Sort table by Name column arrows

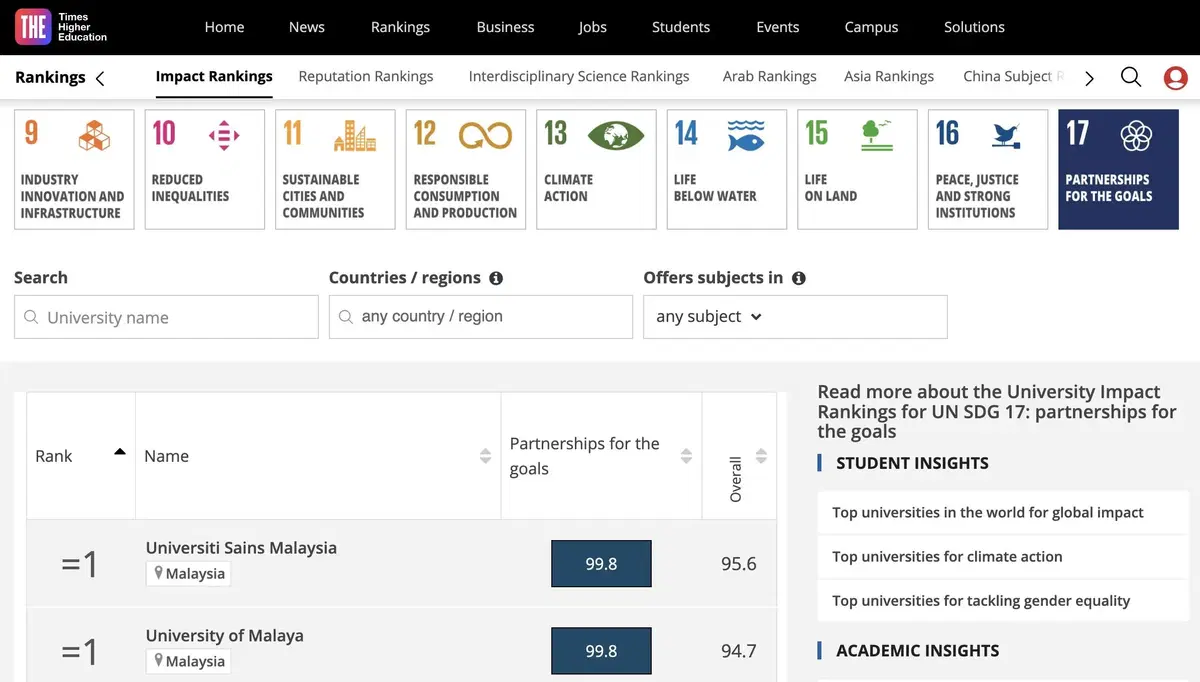click(486, 456)
